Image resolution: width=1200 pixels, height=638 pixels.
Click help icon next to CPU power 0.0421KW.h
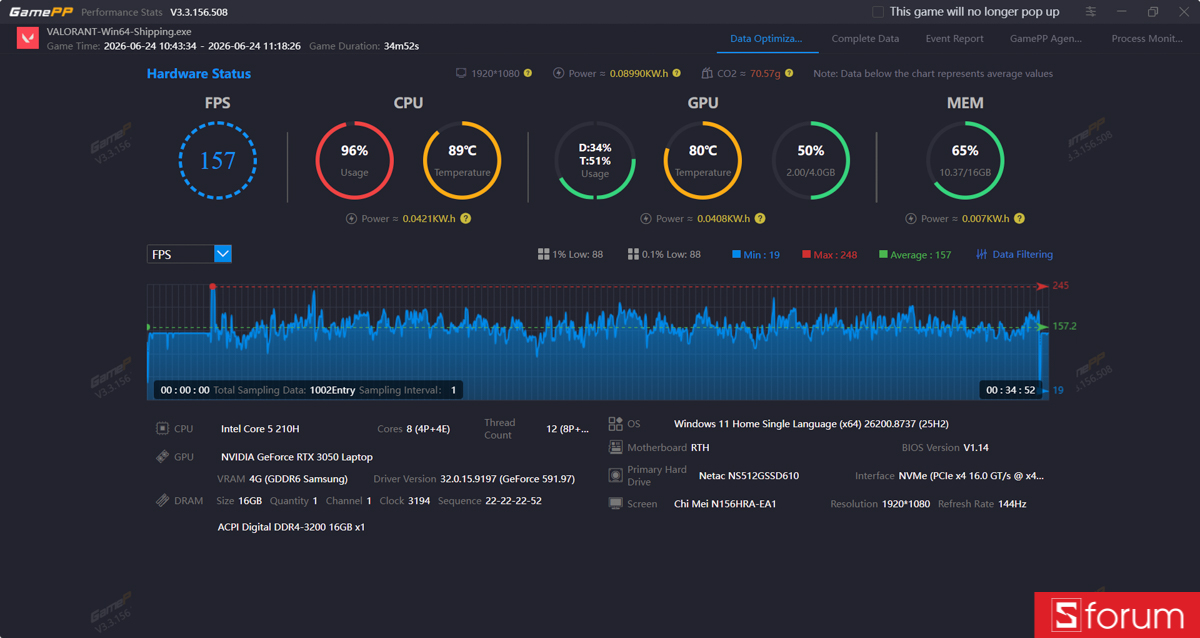coord(466,218)
